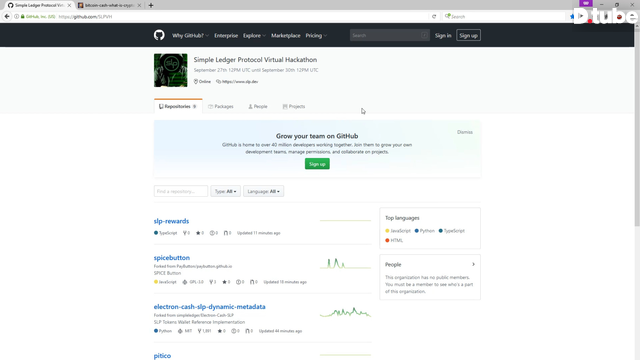640x360 pixels.
Task: Open Marketplace in the top navigation
Action: (286, 36)
